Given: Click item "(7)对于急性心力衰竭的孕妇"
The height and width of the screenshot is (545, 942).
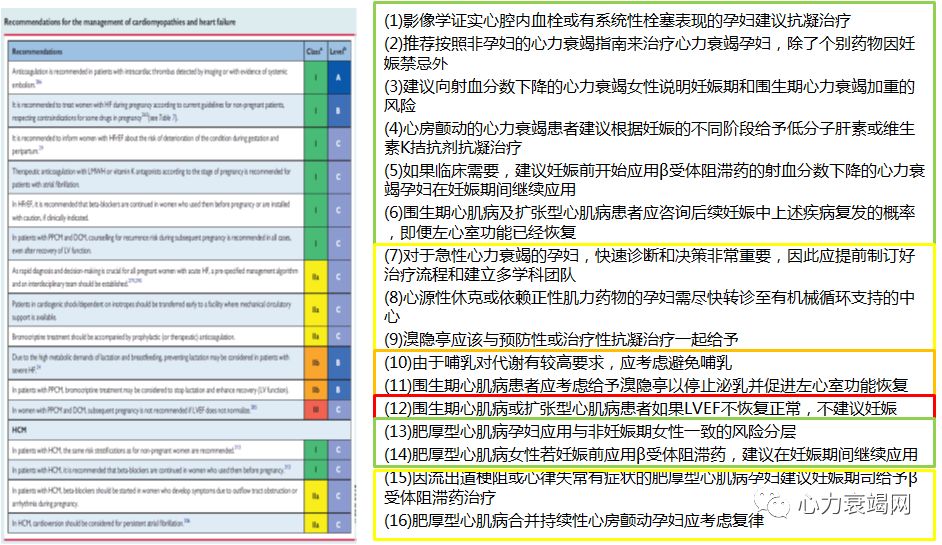Looking at the screenshot, I should 650,264.
